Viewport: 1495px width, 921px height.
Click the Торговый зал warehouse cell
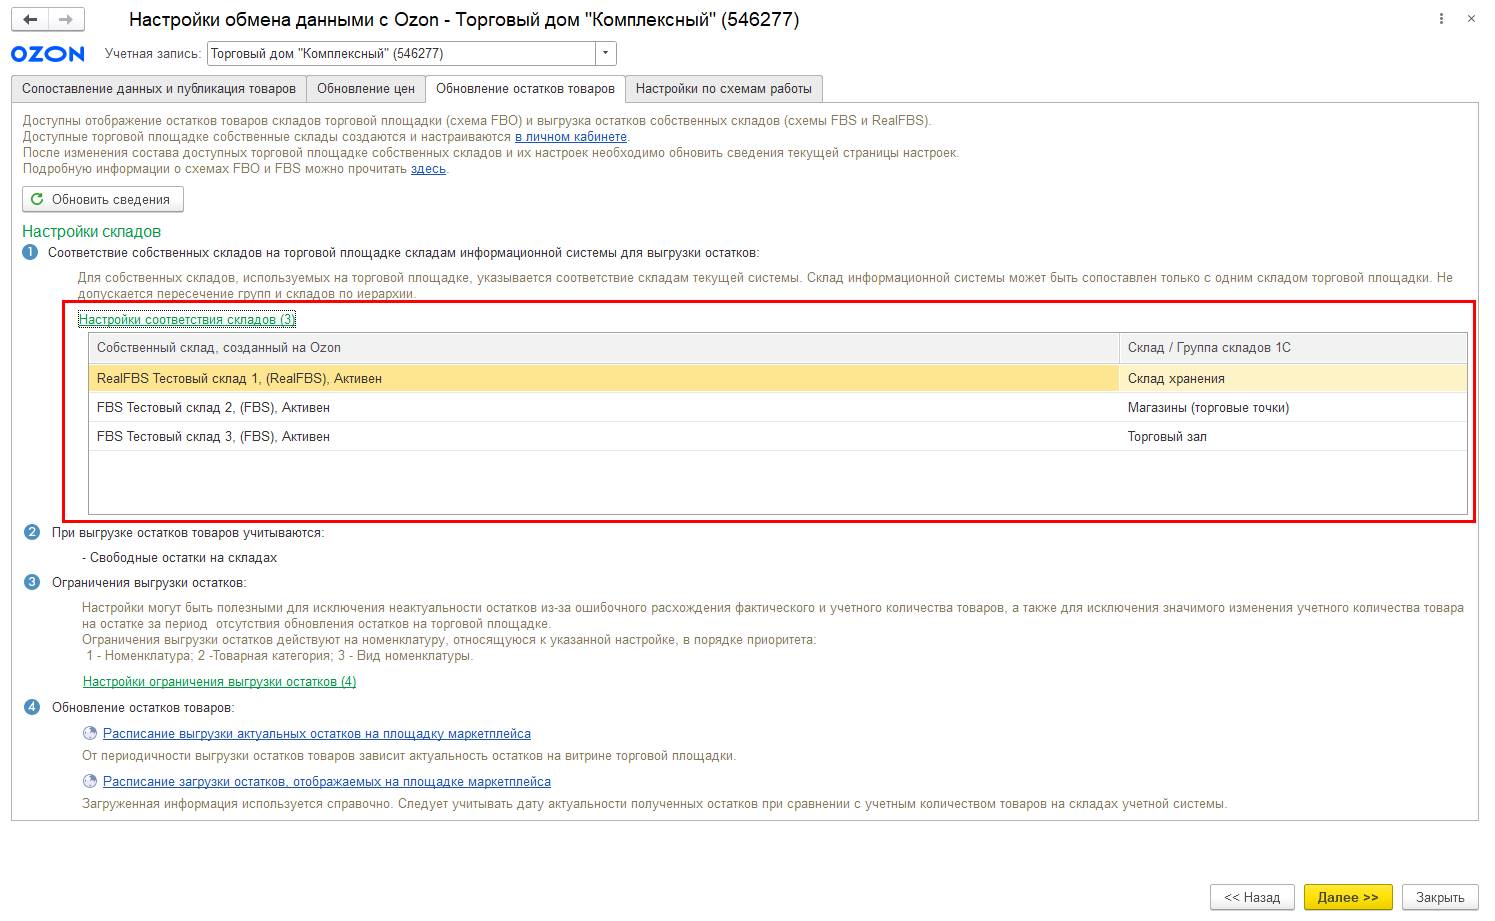(1167, 437)
